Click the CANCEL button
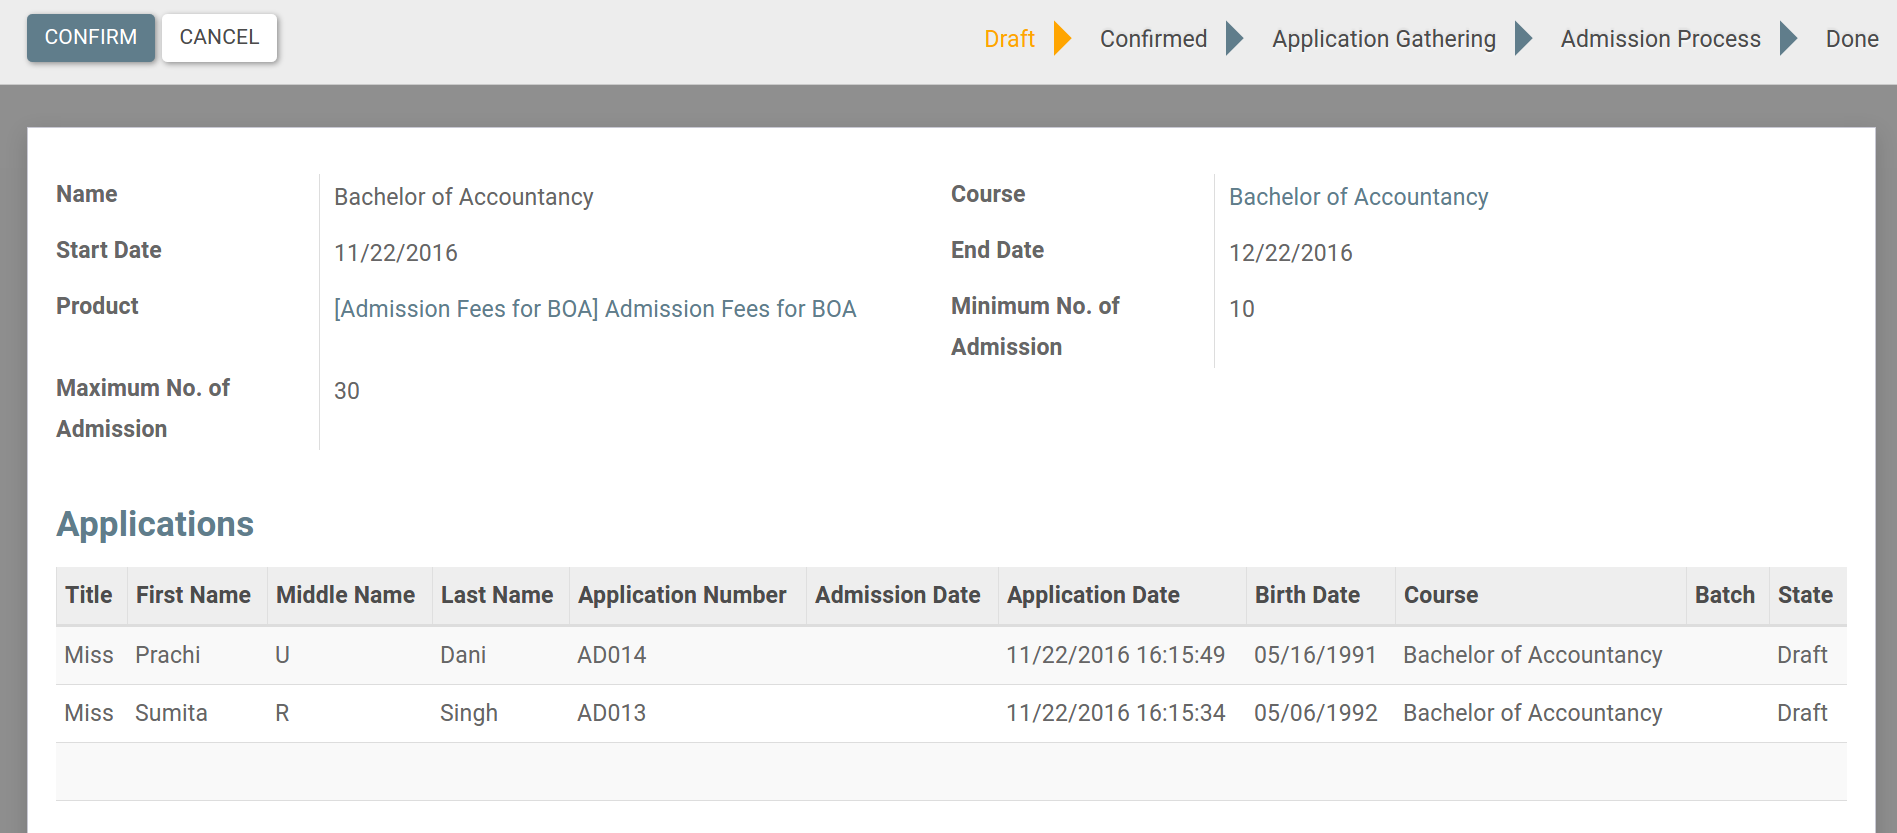 click(219, 38)
